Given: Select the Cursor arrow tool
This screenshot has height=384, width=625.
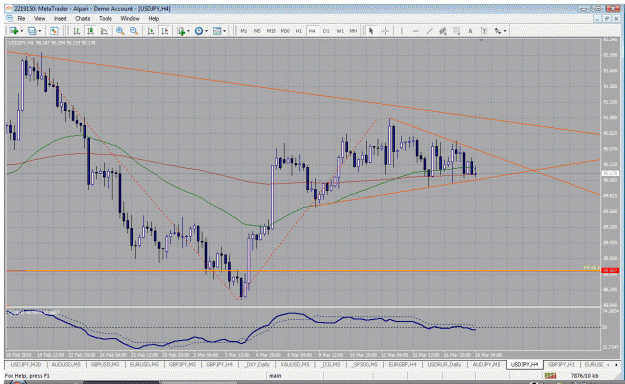Looking at the screenshot, I should (x=371, y=31).
